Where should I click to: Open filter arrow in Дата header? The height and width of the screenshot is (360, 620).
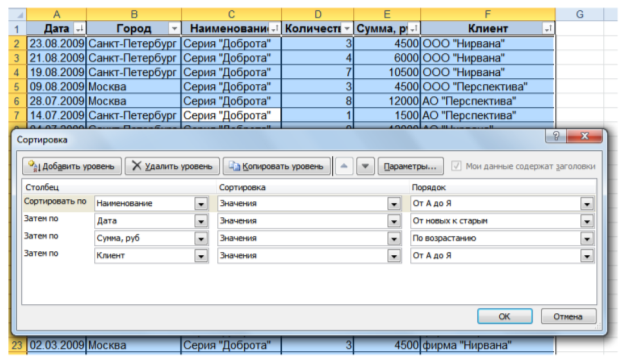pyautogui.click(x=79, y=28)
